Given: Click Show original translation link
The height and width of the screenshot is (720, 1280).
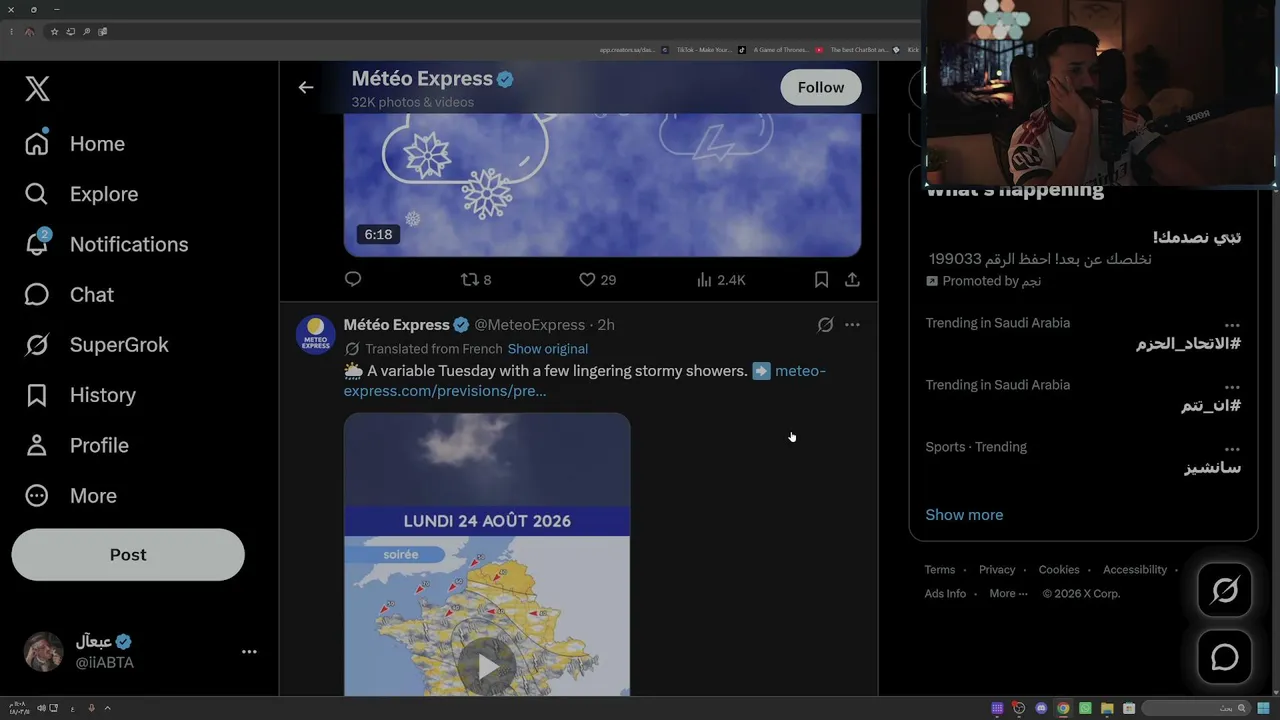Looking at the screenshot, I should pos(548,349).
